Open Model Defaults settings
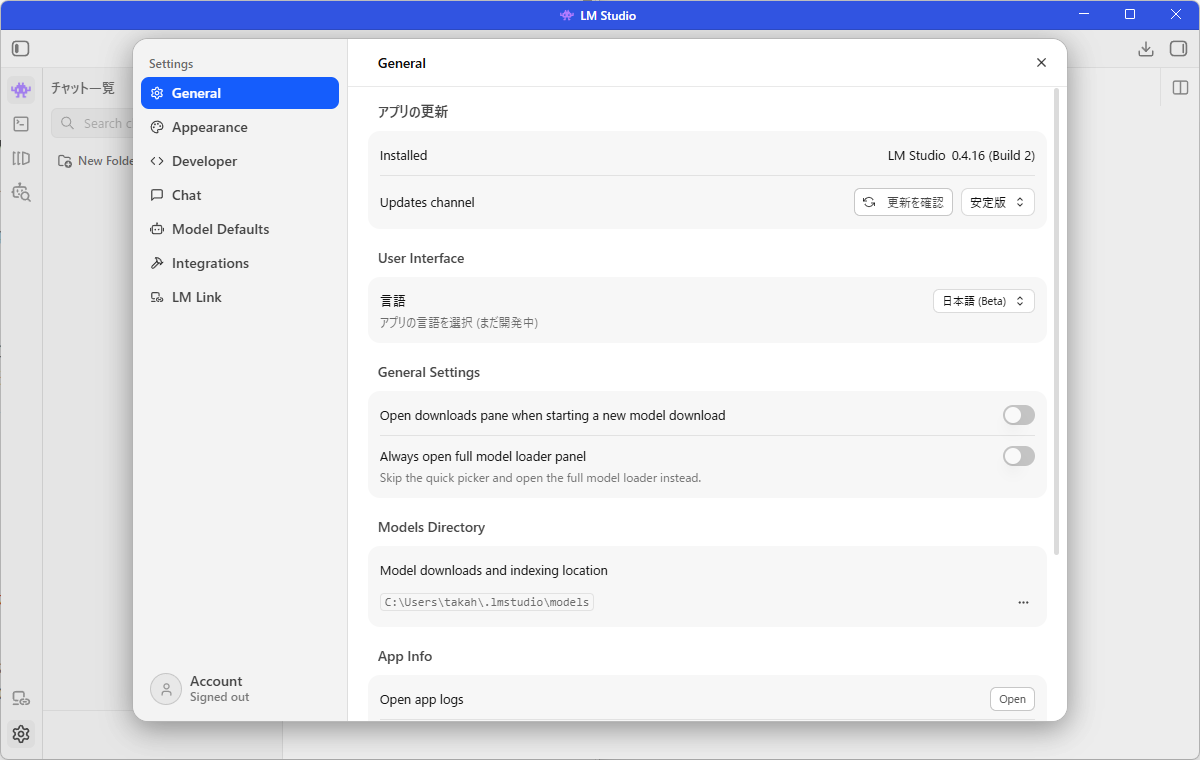 (240, 229)
